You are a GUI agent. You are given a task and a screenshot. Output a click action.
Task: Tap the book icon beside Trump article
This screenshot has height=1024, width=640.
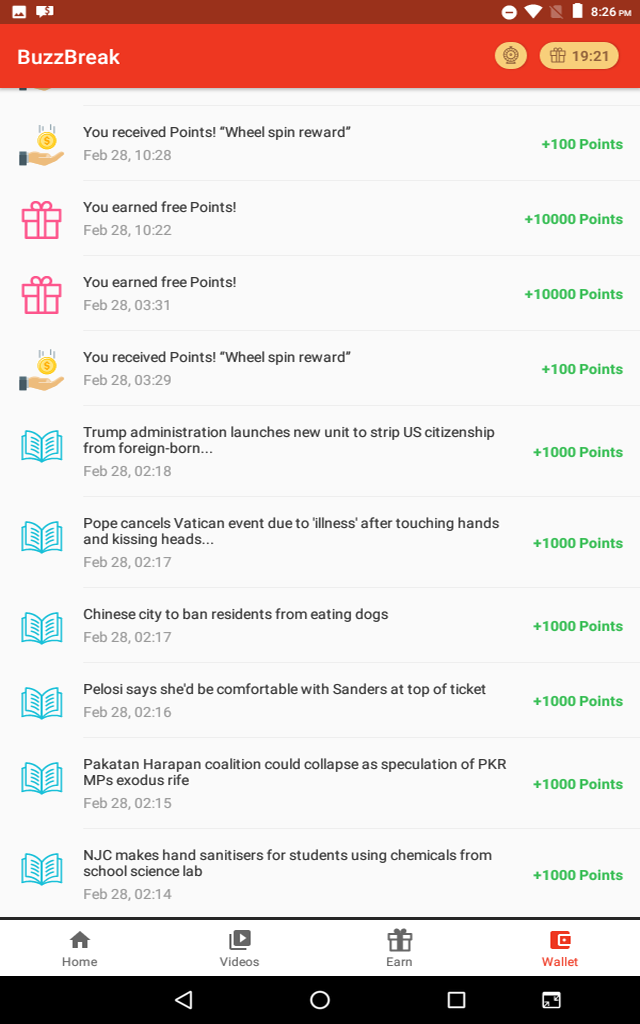pos(42,446)
